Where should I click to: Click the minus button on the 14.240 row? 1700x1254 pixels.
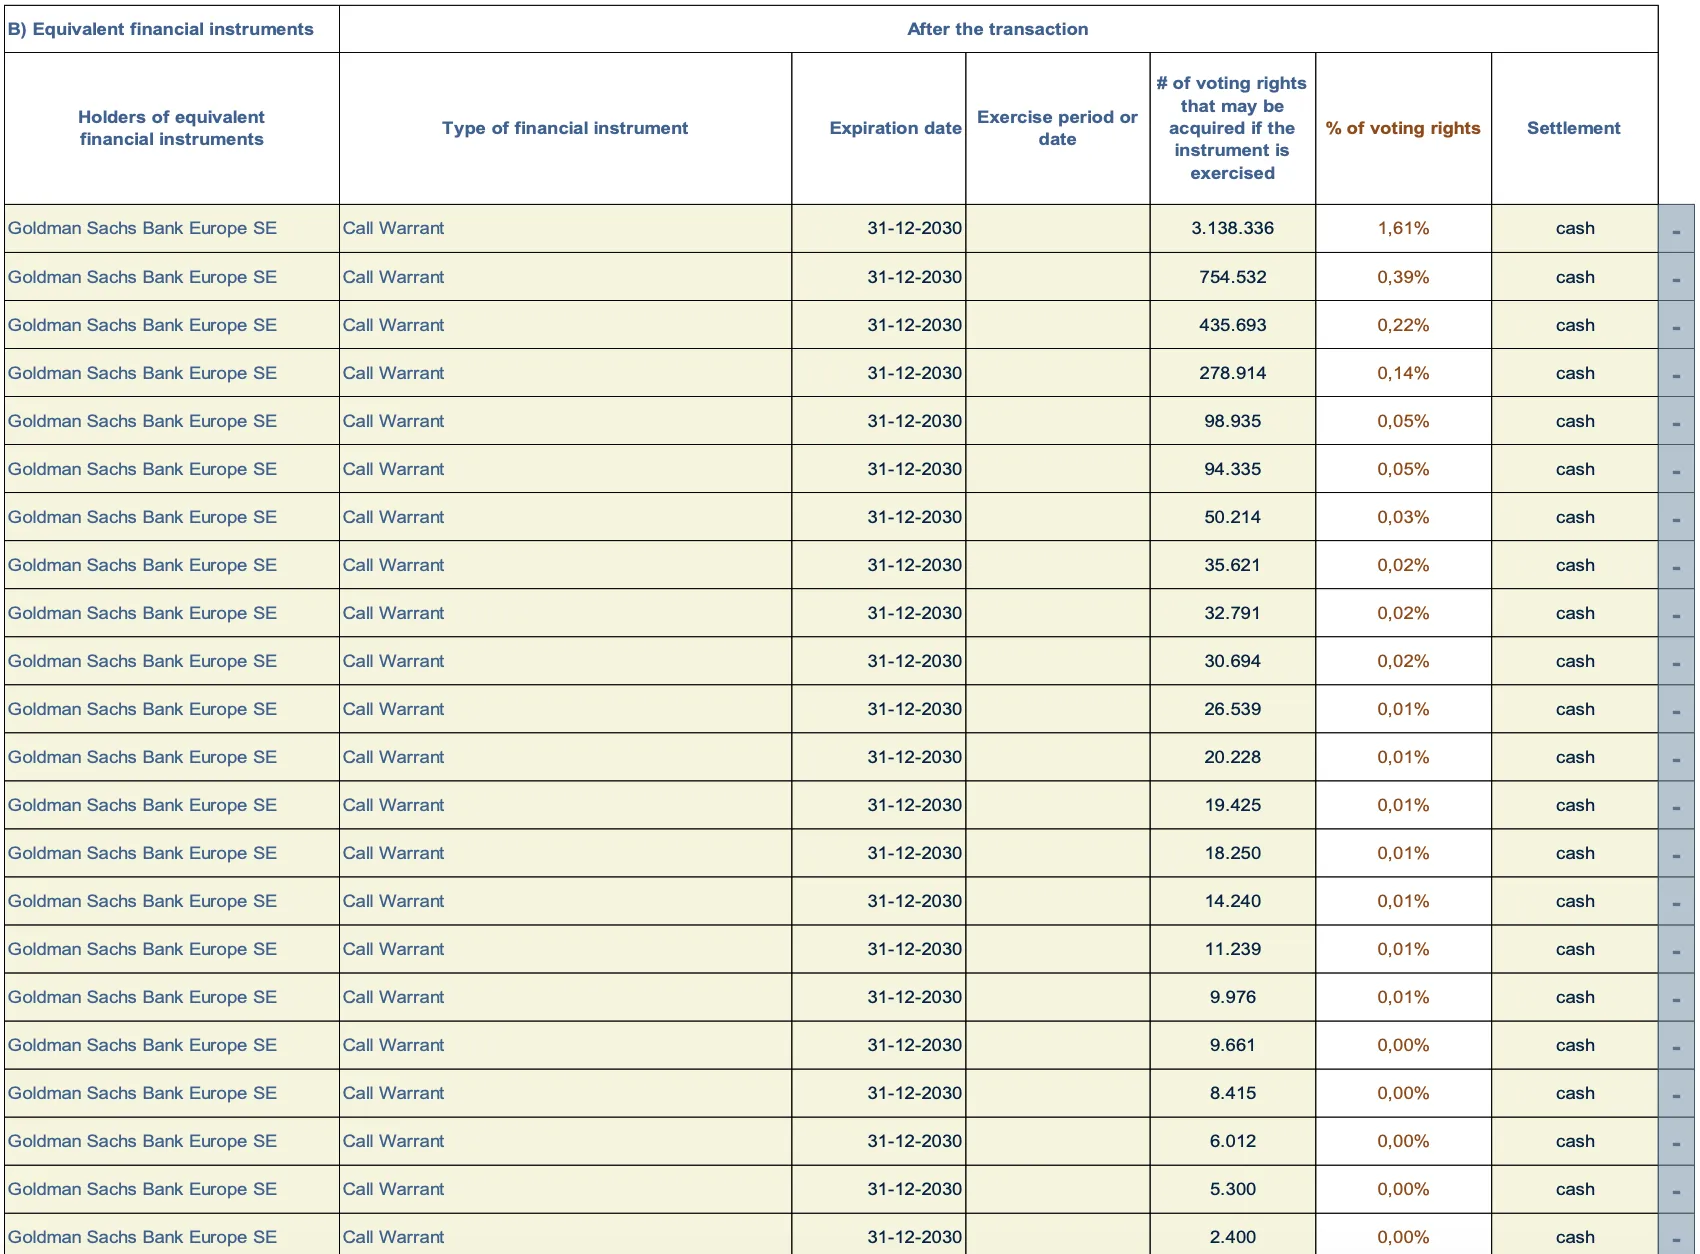pyautogui.click(x=1676, y=901)
